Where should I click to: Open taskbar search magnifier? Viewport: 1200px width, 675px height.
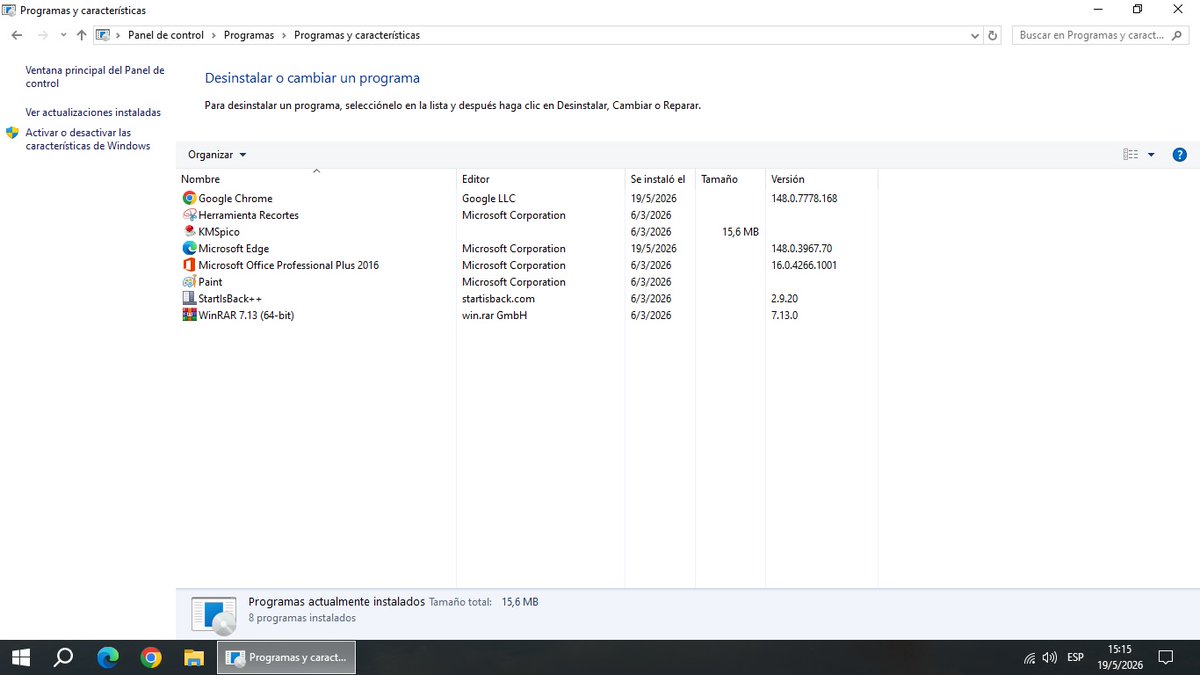[x=63, y=657]
